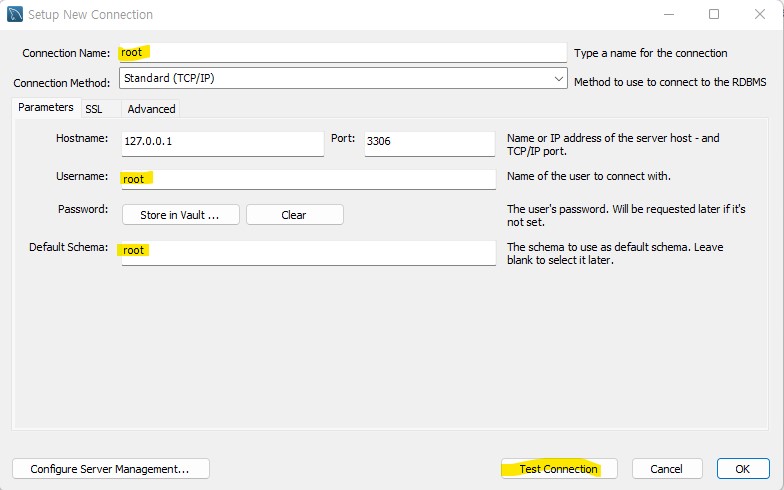Click 'Method to use to connect to the RDBMS' hint
This screenshot has height=490, width=784.
tap(670, 82)
